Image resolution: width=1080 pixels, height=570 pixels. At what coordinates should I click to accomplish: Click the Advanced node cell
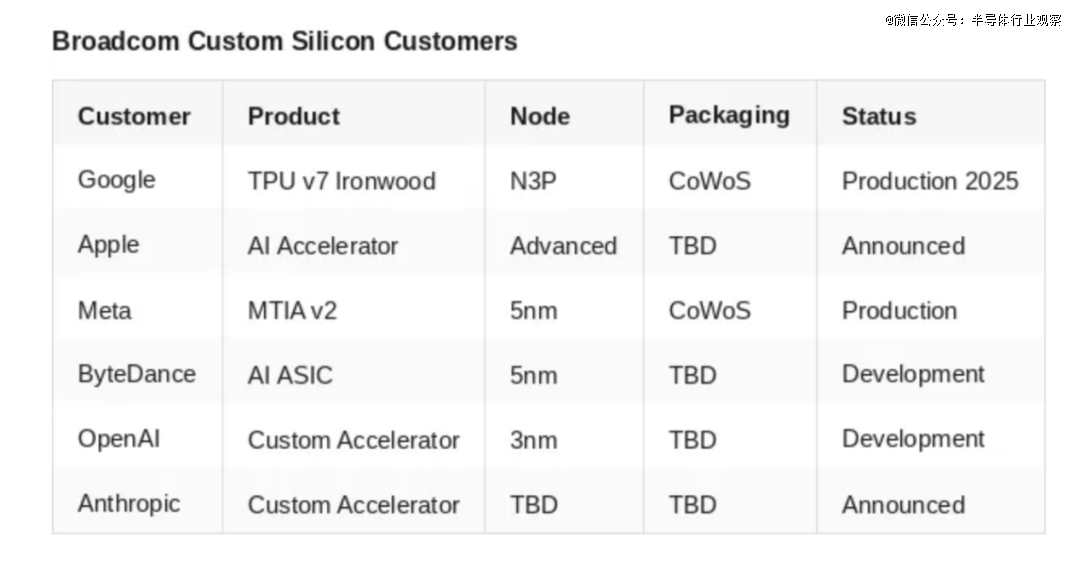563,246
